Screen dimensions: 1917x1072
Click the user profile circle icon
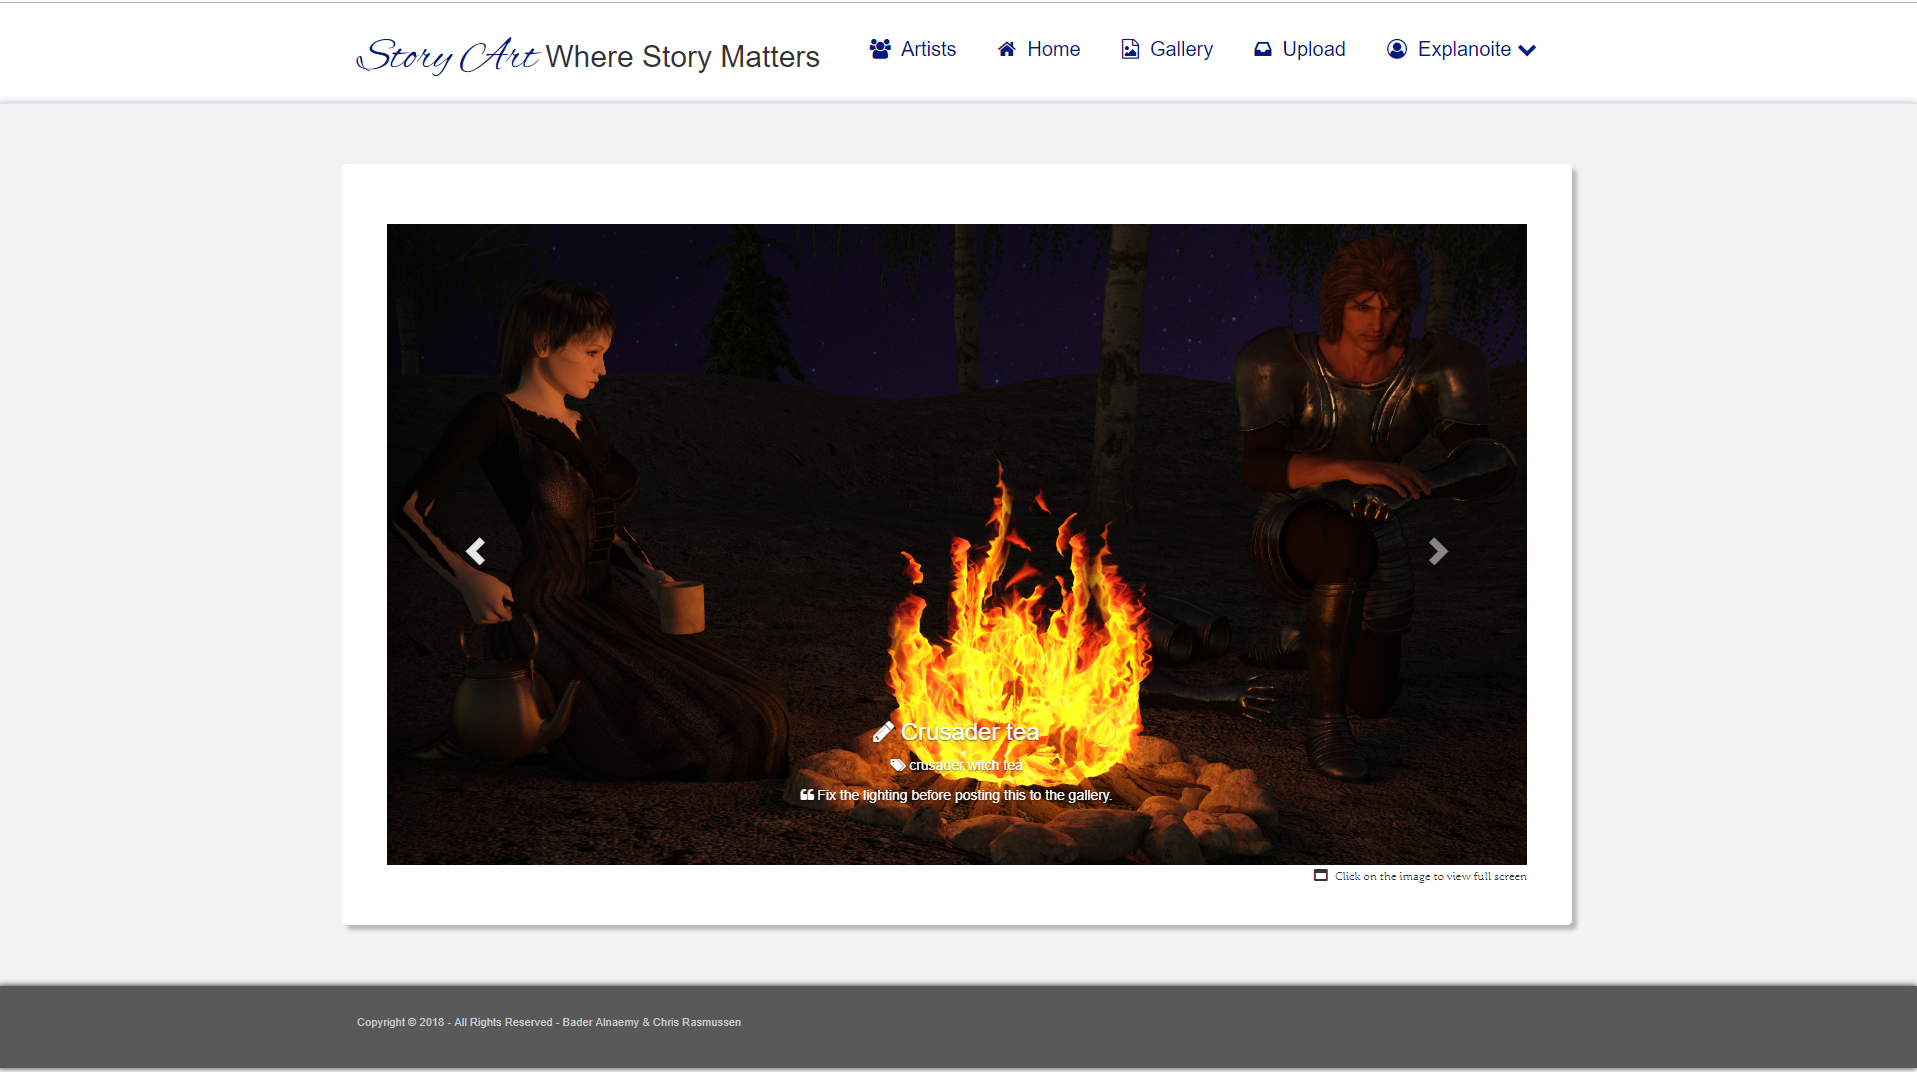point(1397,49)
